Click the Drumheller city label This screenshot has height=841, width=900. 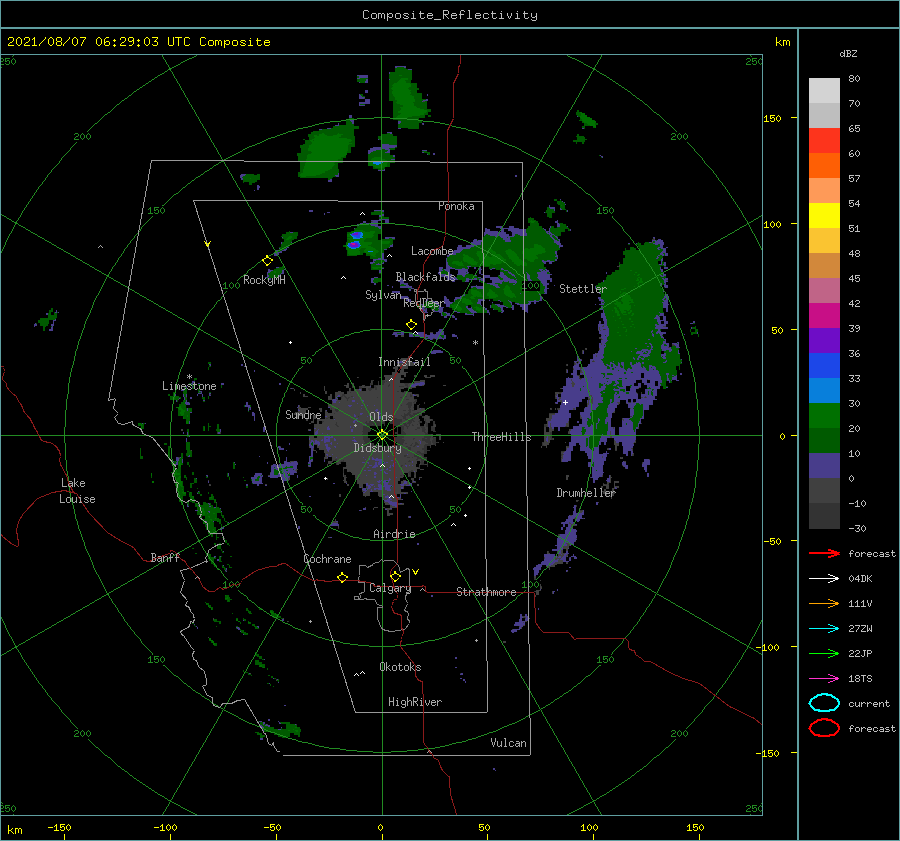click(586, 493)
